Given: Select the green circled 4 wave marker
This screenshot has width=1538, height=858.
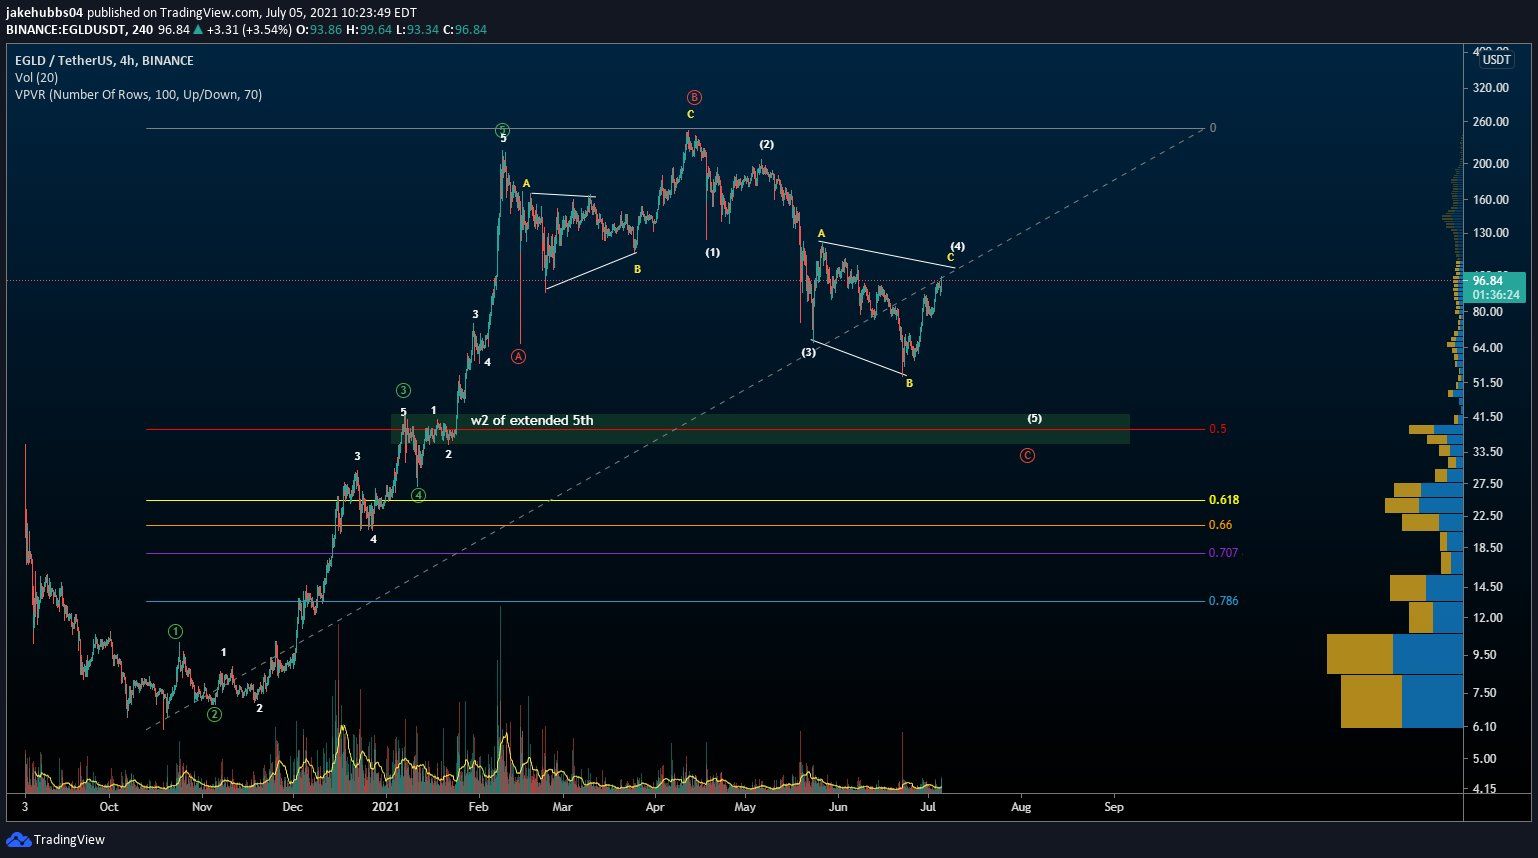Looking at the screenshot, I should click(418, 495).
